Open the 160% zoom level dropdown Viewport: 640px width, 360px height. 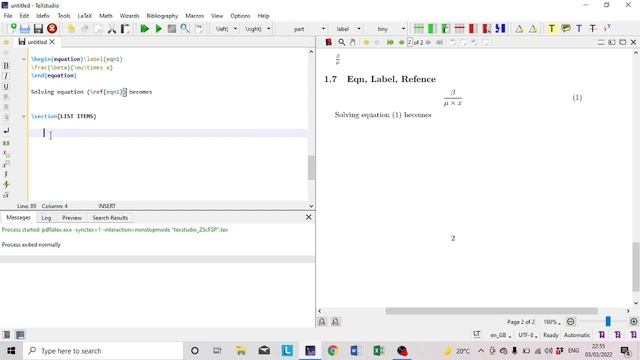(x=552, y=322)
